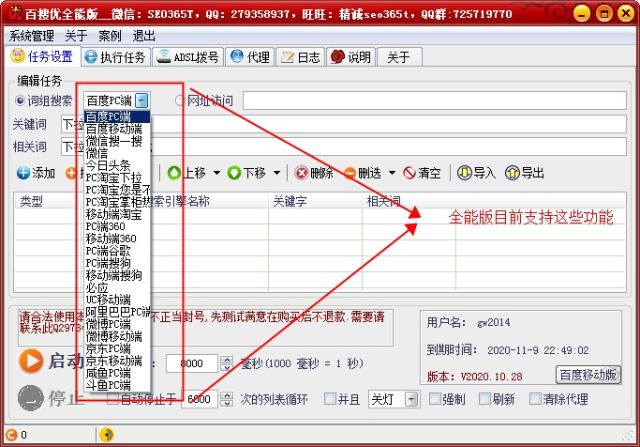Choose 移动端360 in the dropdown list
The width and height of the screenshot is (640, 447).
[x=117, y=239]
